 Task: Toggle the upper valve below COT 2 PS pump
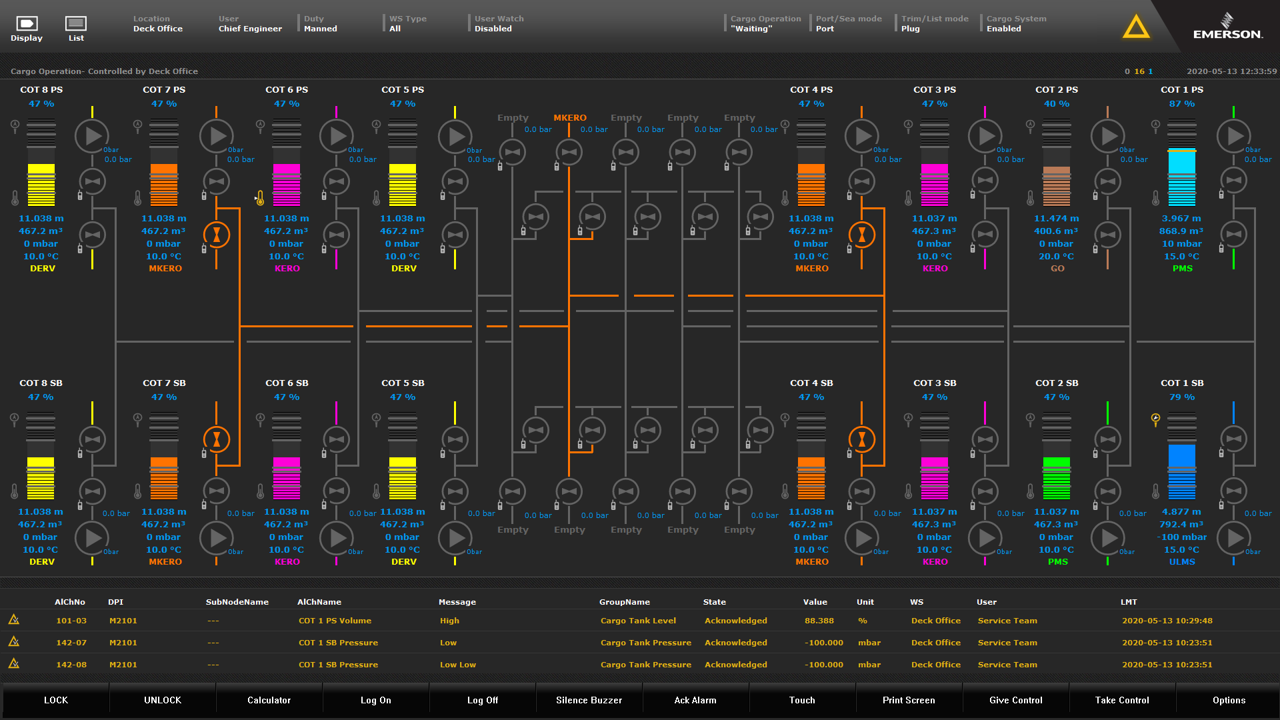pos(1106,182)
